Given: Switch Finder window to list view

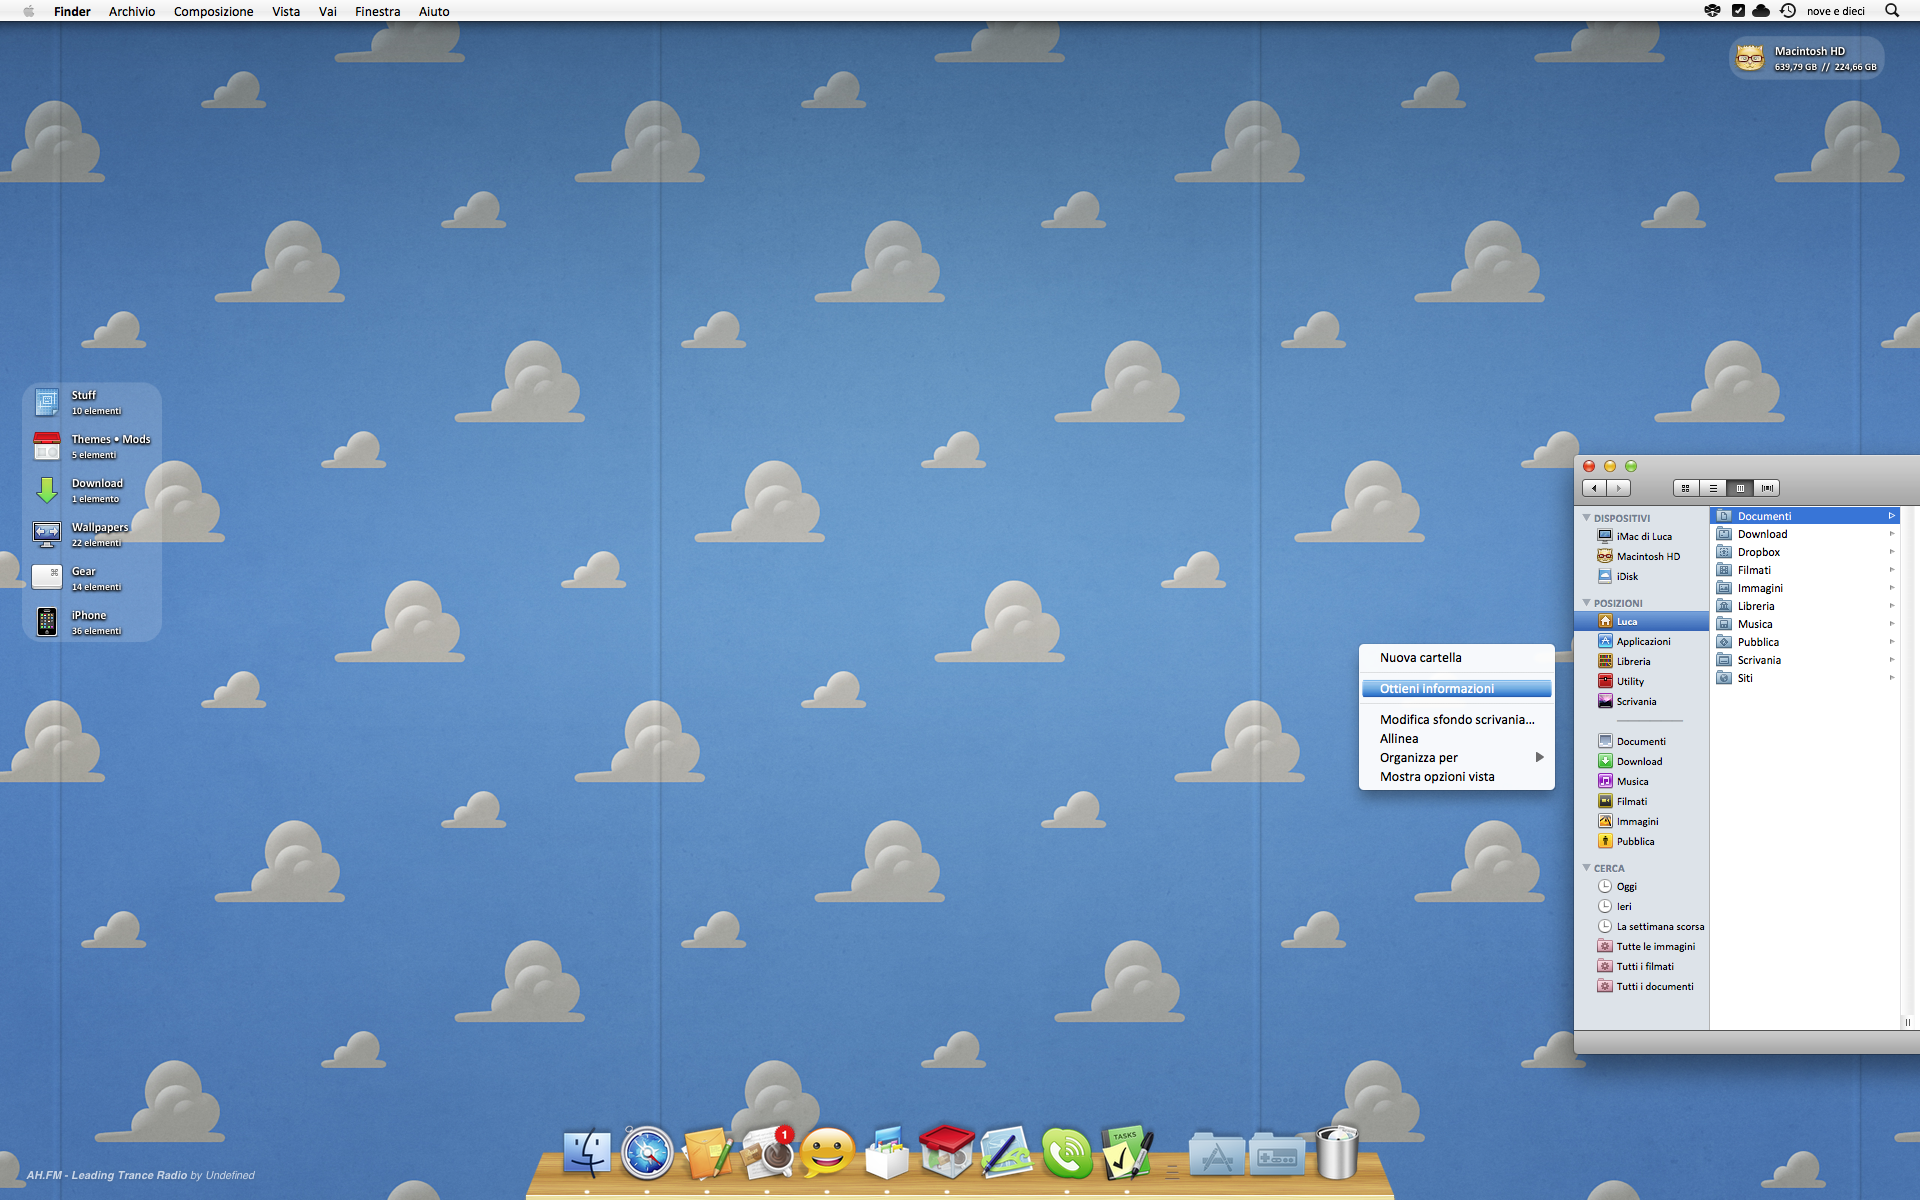Looking at the screenshot, I should 1713,488.
